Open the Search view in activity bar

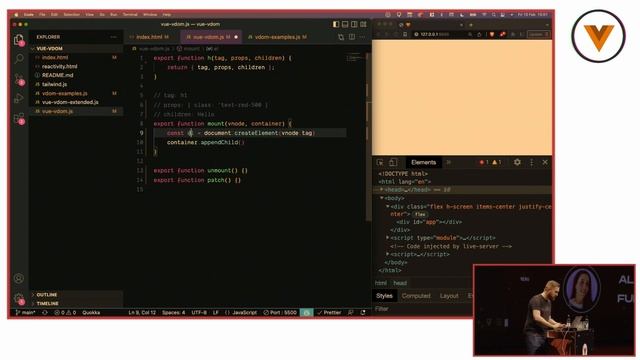(19, 59)
